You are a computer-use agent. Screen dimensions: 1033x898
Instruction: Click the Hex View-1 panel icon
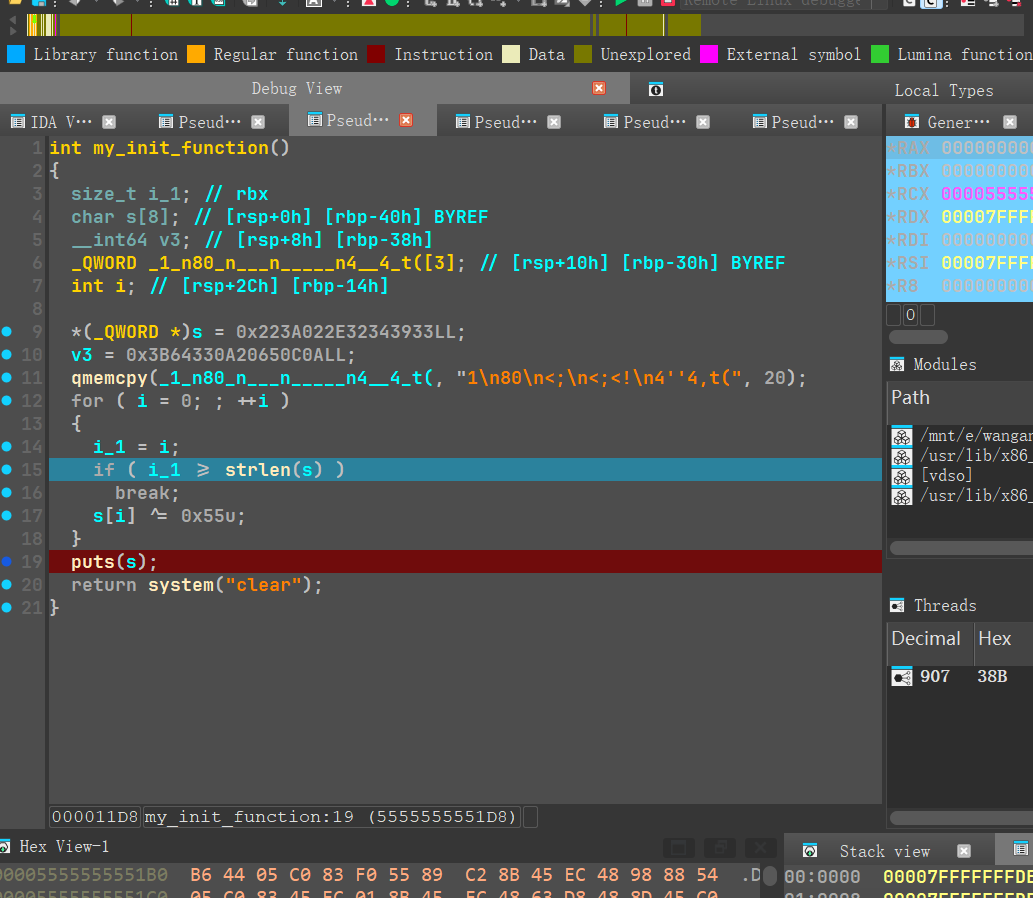(5, 847)
